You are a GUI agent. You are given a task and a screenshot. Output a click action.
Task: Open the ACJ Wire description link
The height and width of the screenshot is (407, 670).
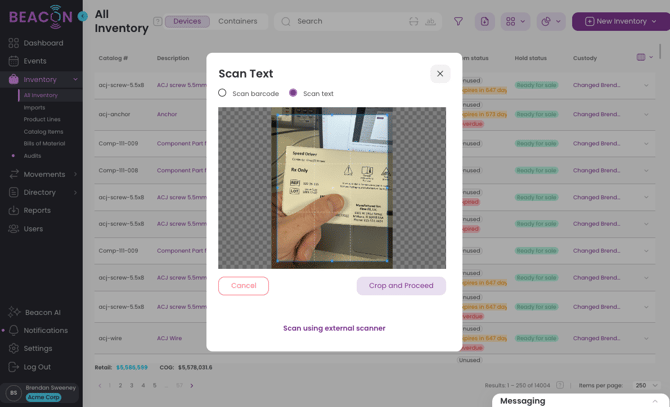point(169,338)
